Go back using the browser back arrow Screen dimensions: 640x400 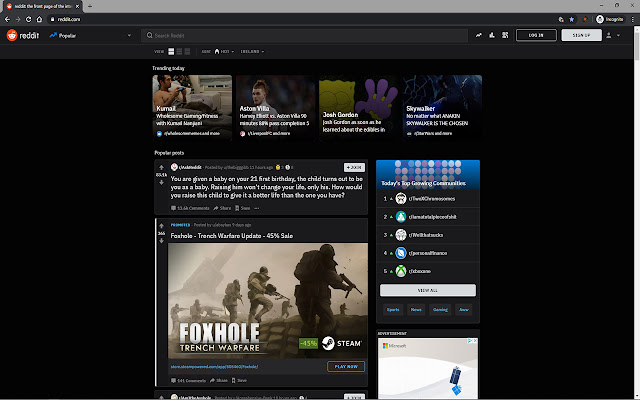click(7, 19)
